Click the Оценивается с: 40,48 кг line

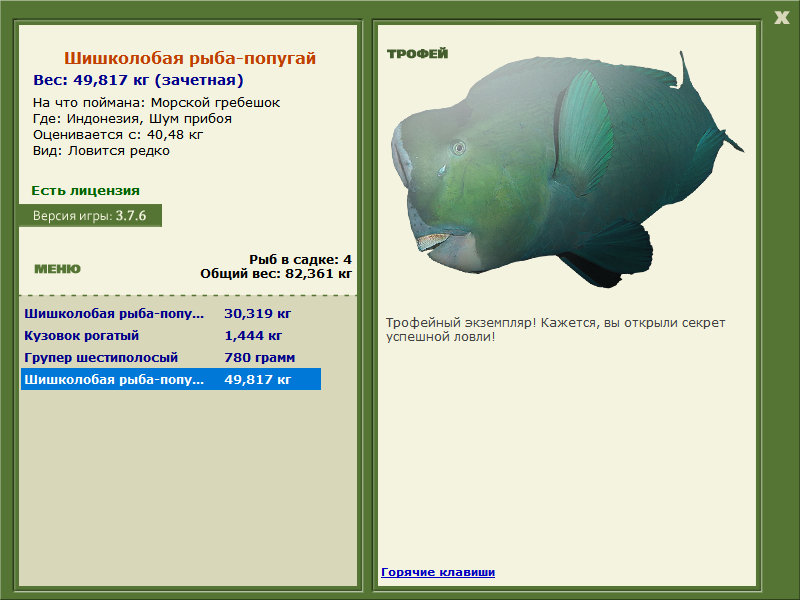pos(118,135)
